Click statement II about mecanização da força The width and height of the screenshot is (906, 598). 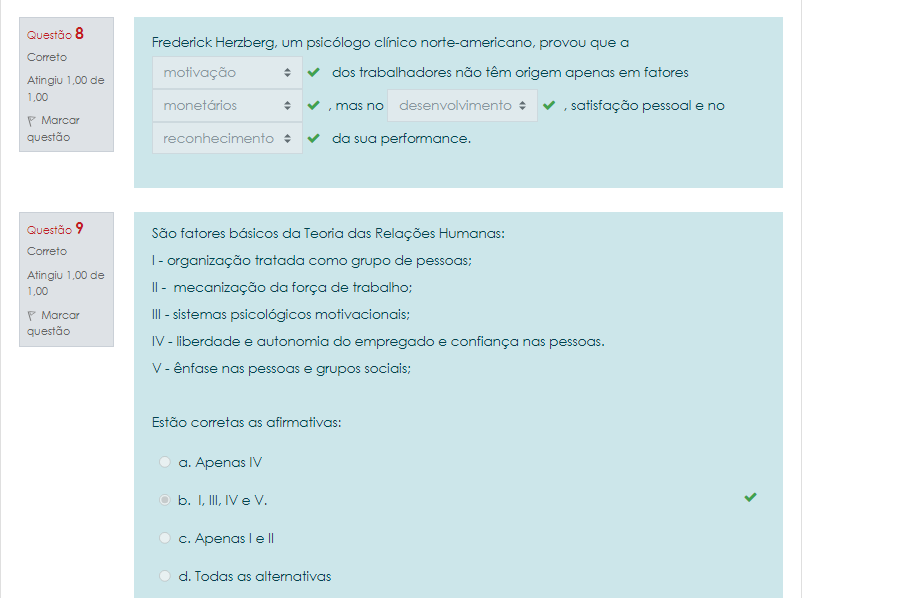click(x=282, y=287)
